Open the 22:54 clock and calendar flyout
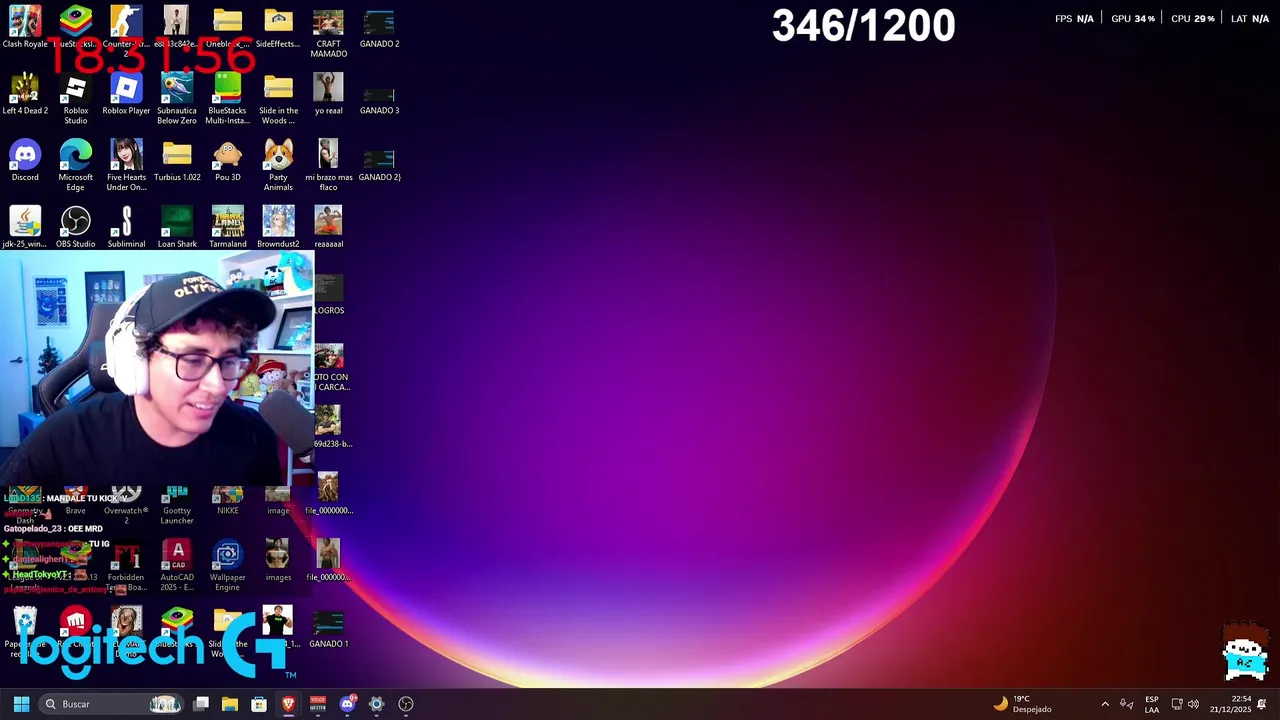This screenshot has height=720, width=1280. [x=1231, y=704]
